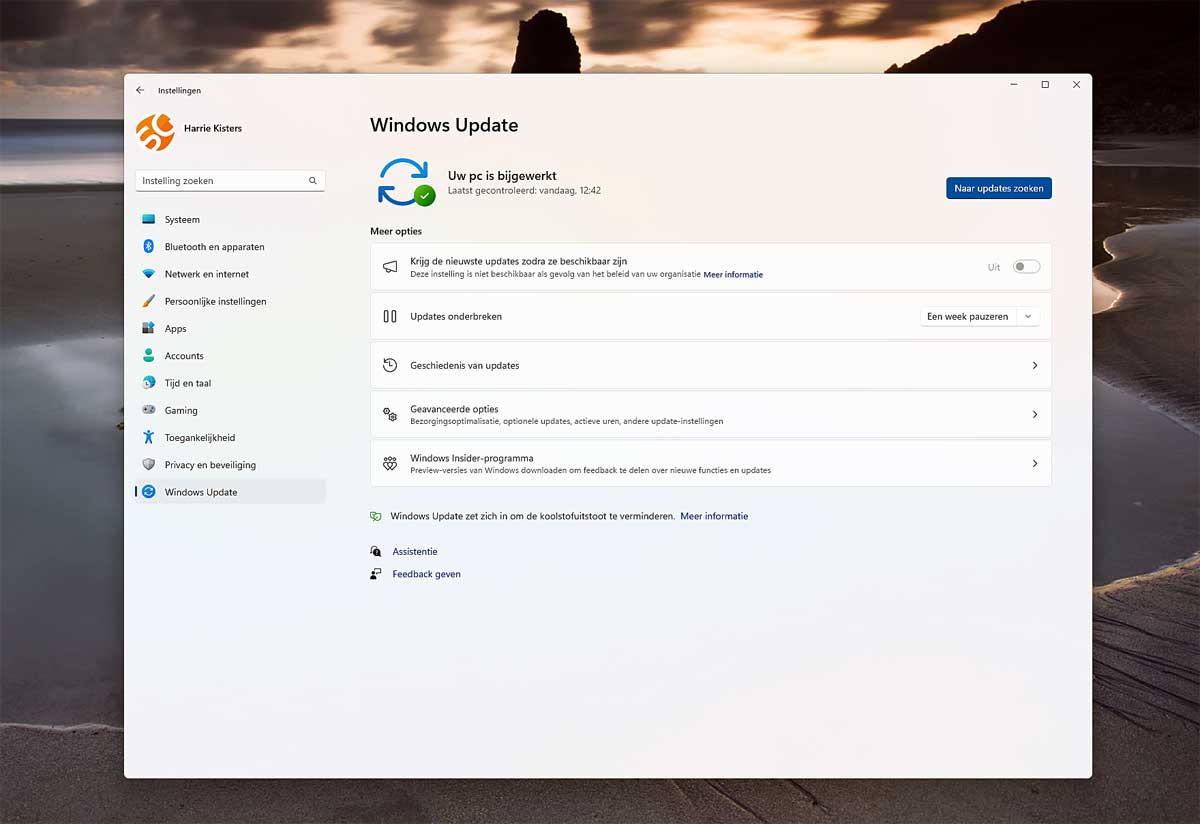The height and width of the screenshot is (824, 1200).
Task: Click the back arrow next to Instellingen
Action: [x=140, y=90]
